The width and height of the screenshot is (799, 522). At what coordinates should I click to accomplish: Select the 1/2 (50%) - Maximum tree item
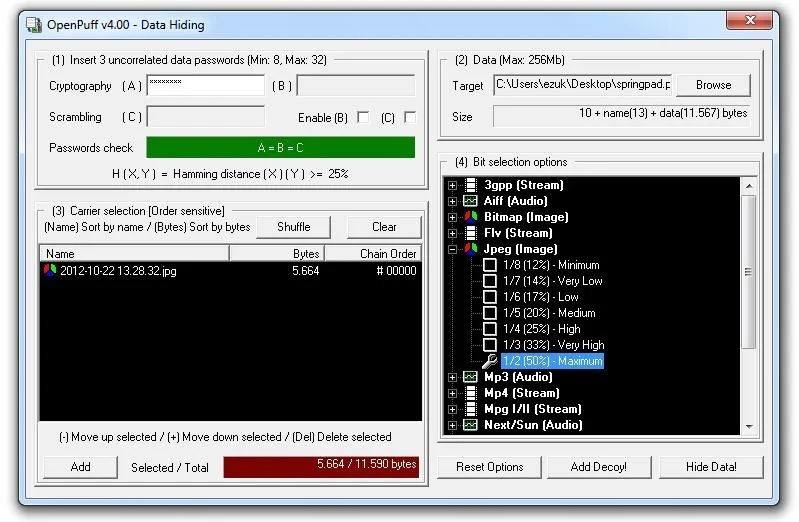552,361
